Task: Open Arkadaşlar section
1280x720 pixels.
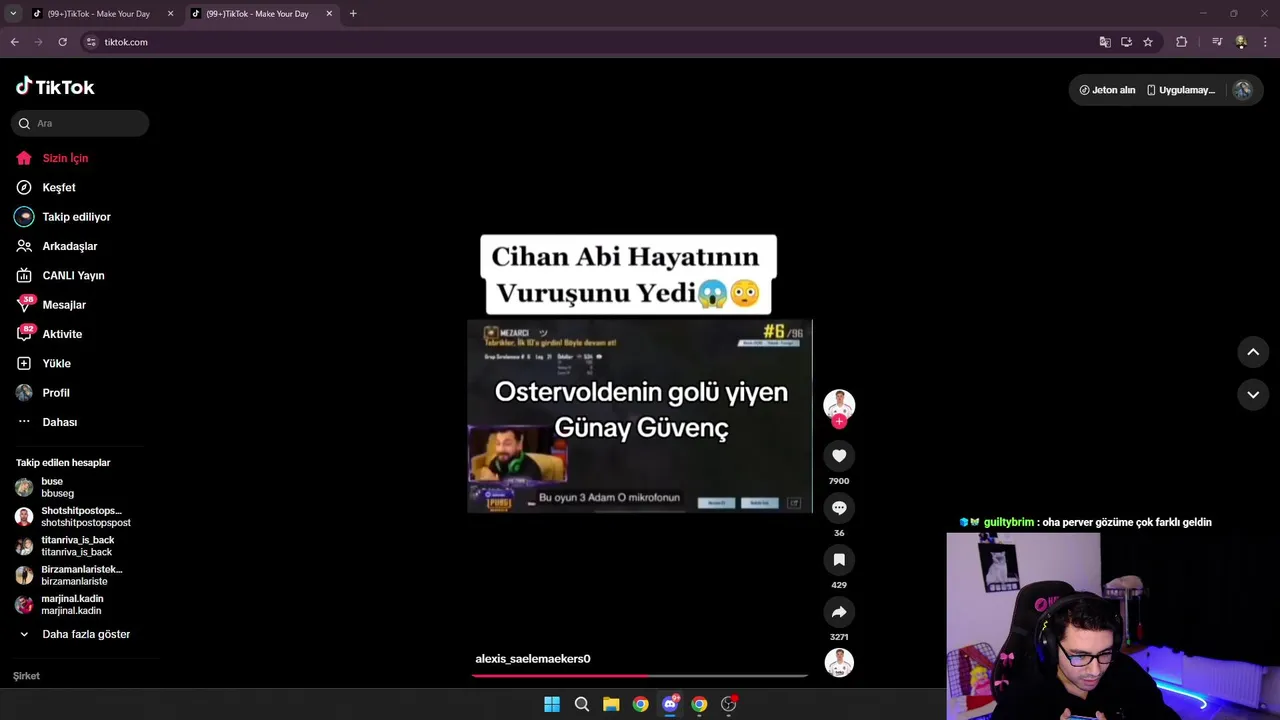Action: [x=69, y=246]
